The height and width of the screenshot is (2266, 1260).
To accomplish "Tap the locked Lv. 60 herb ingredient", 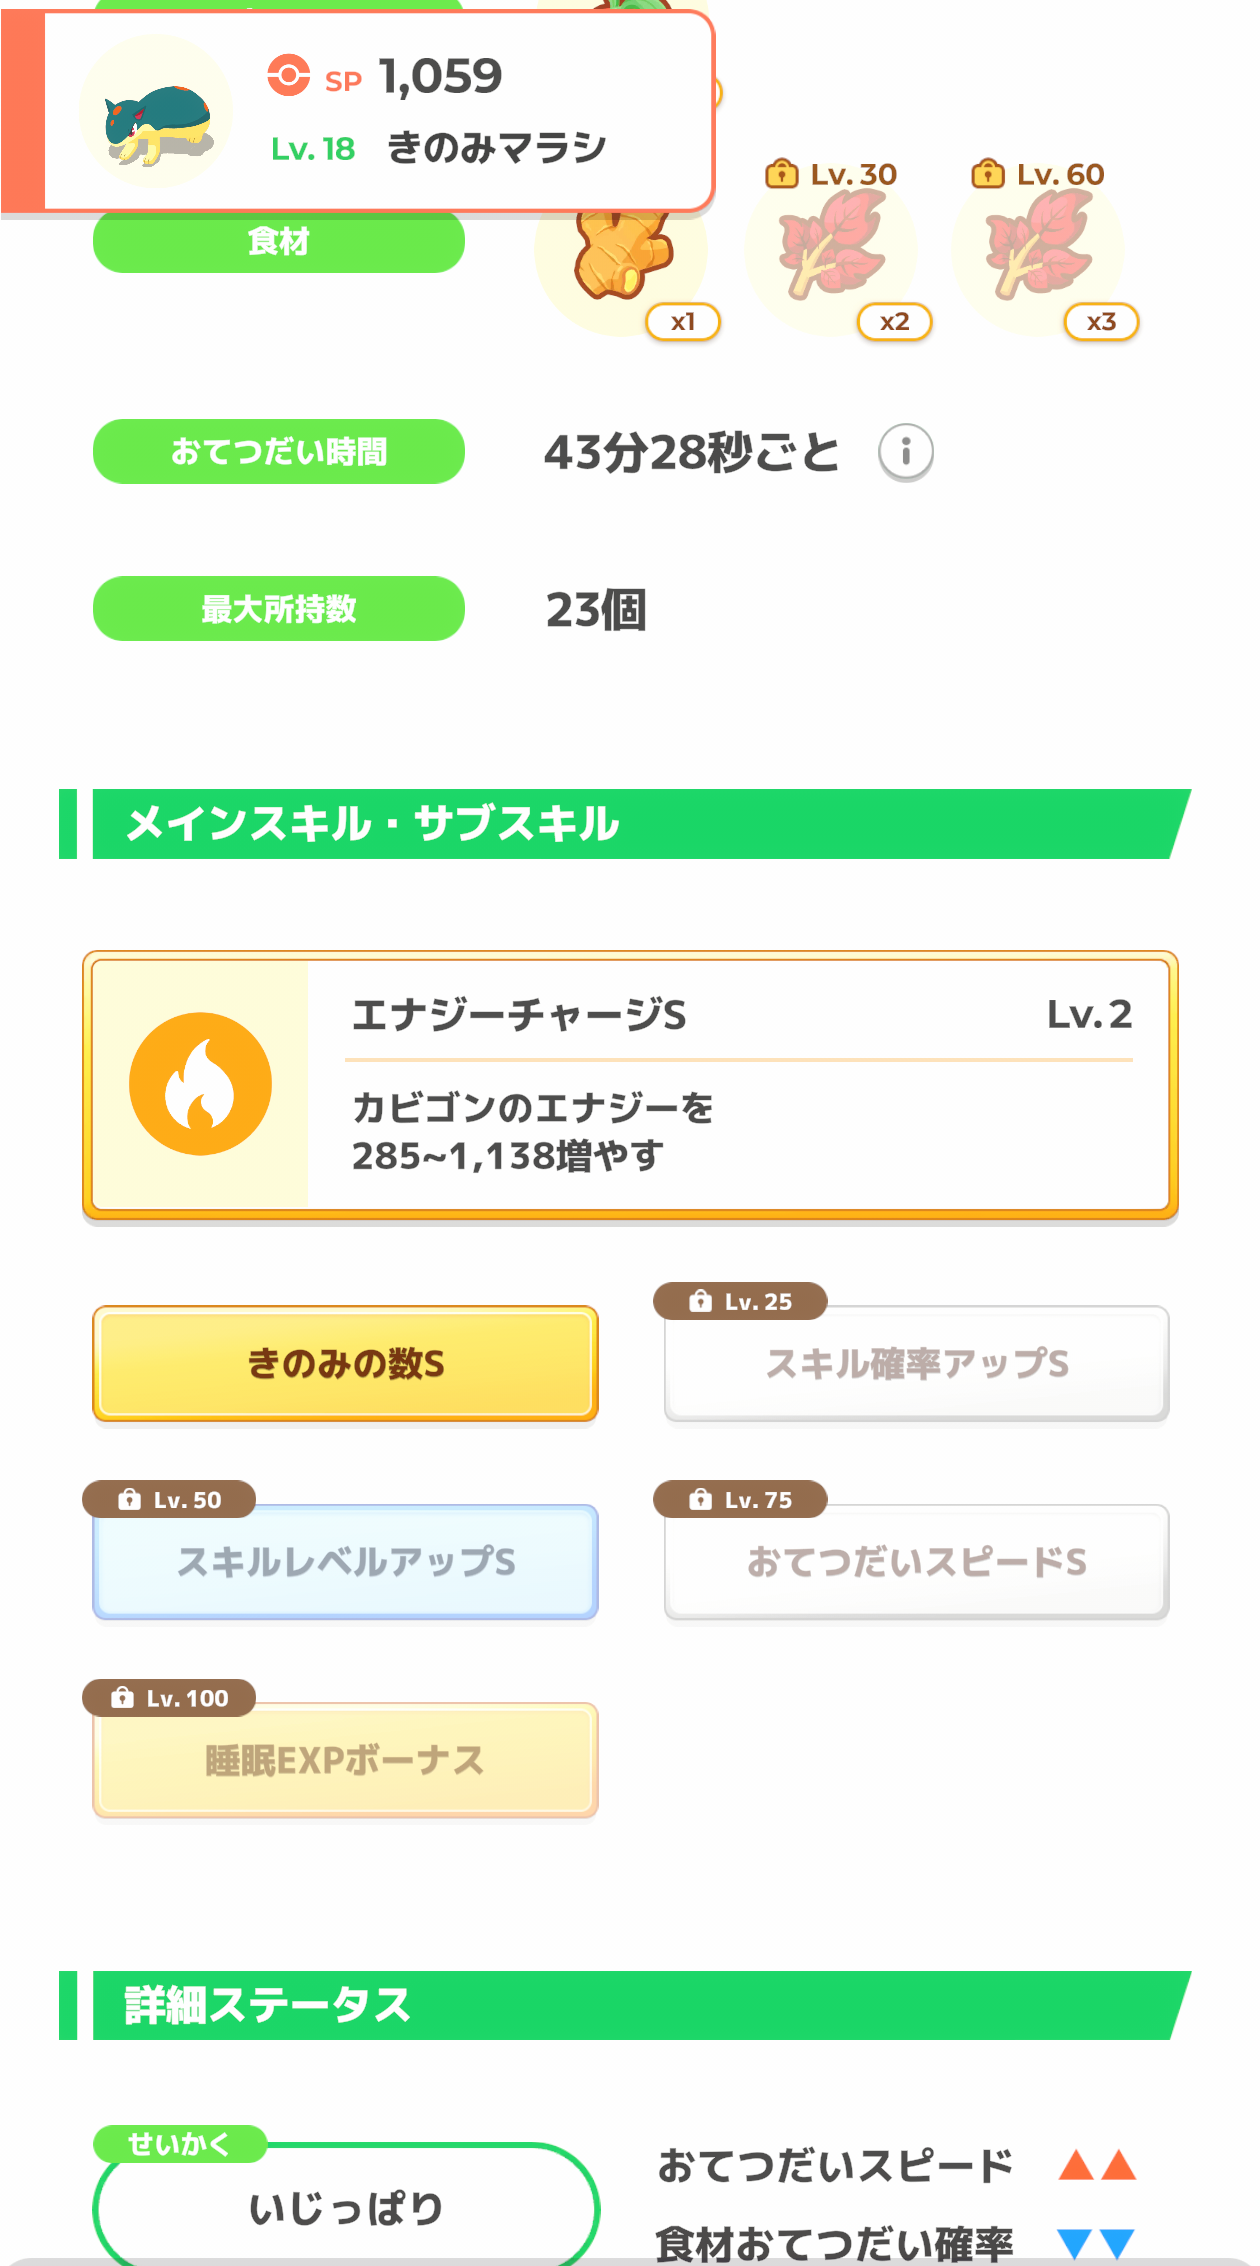I will [1039, 247].
